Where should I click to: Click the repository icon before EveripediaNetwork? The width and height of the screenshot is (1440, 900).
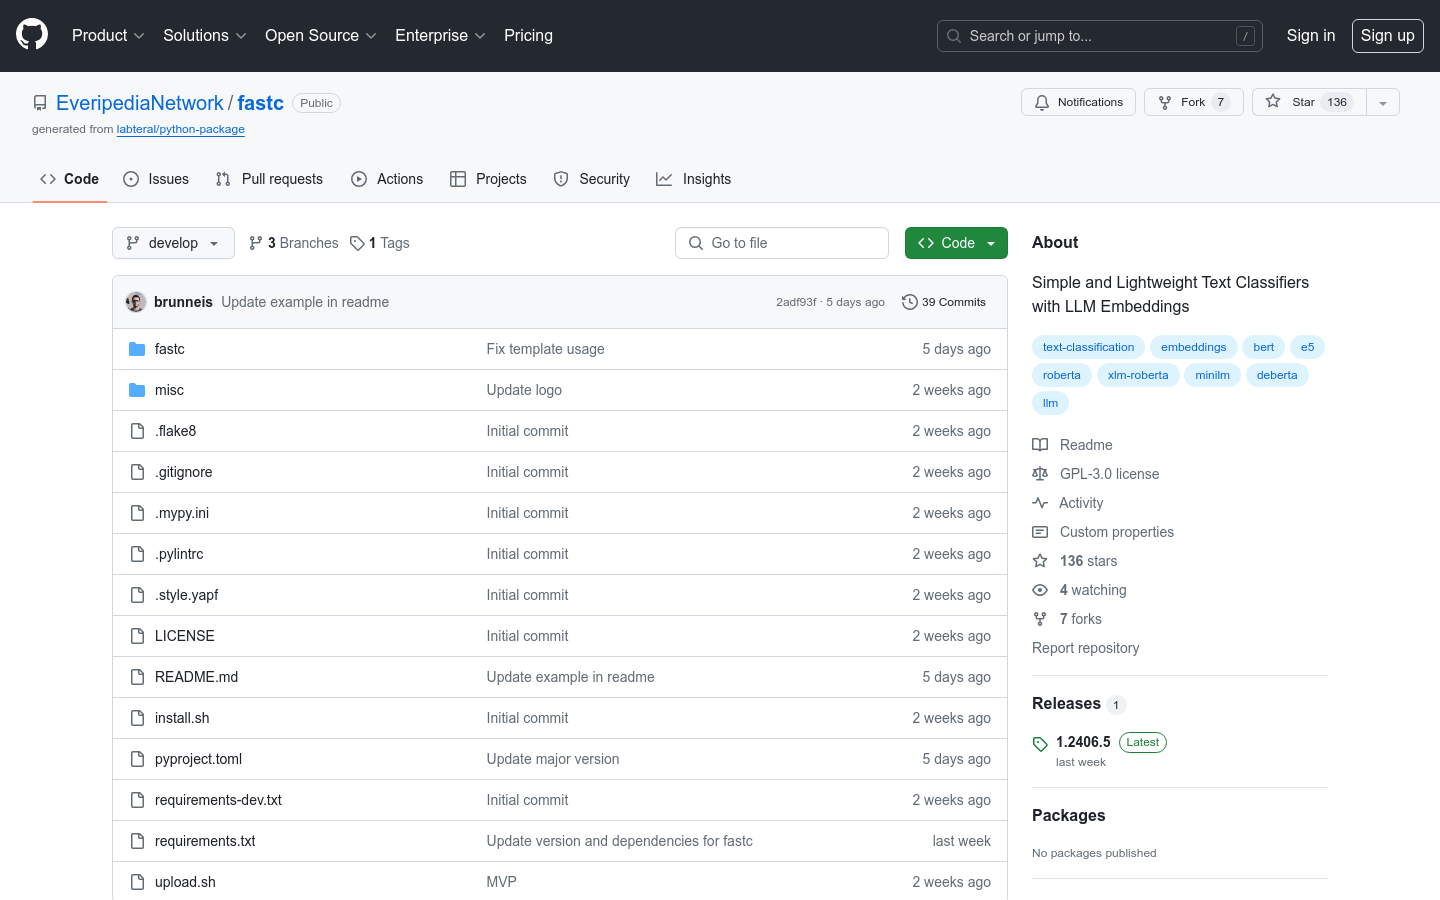(40, 103)
